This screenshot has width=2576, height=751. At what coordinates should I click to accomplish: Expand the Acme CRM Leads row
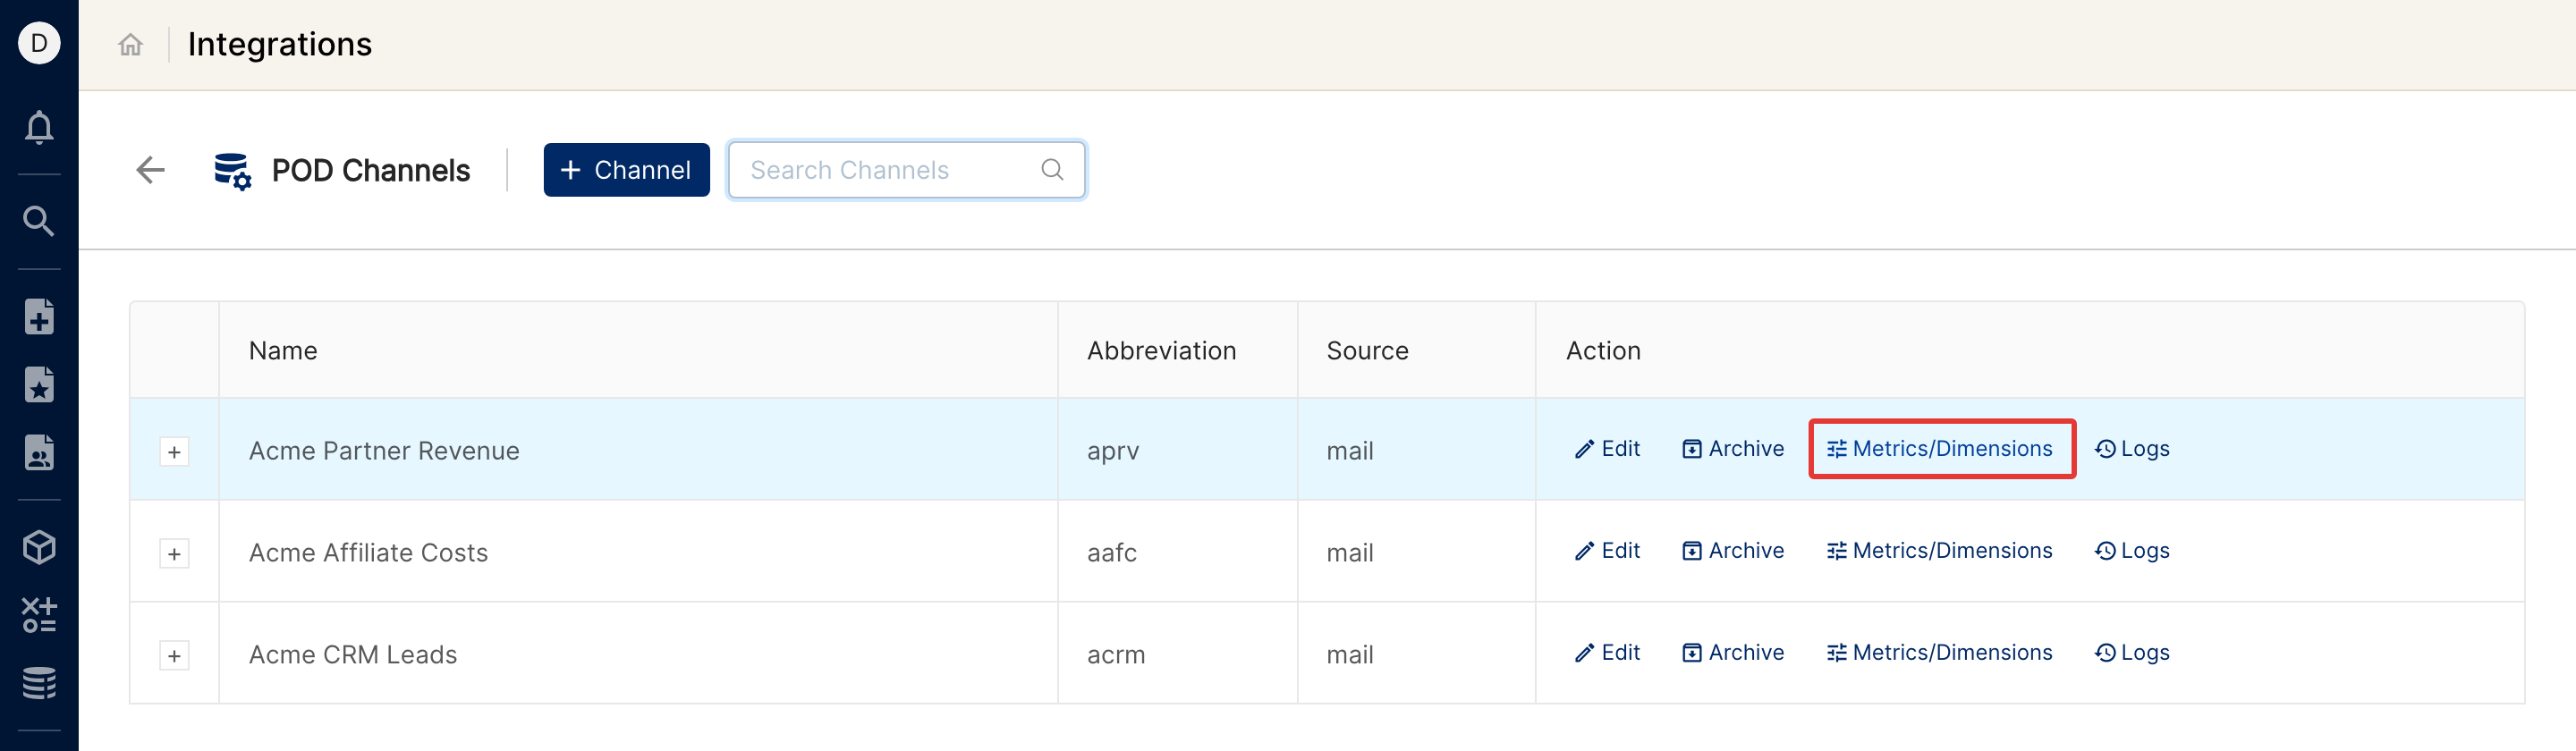(x=174, y=656)
